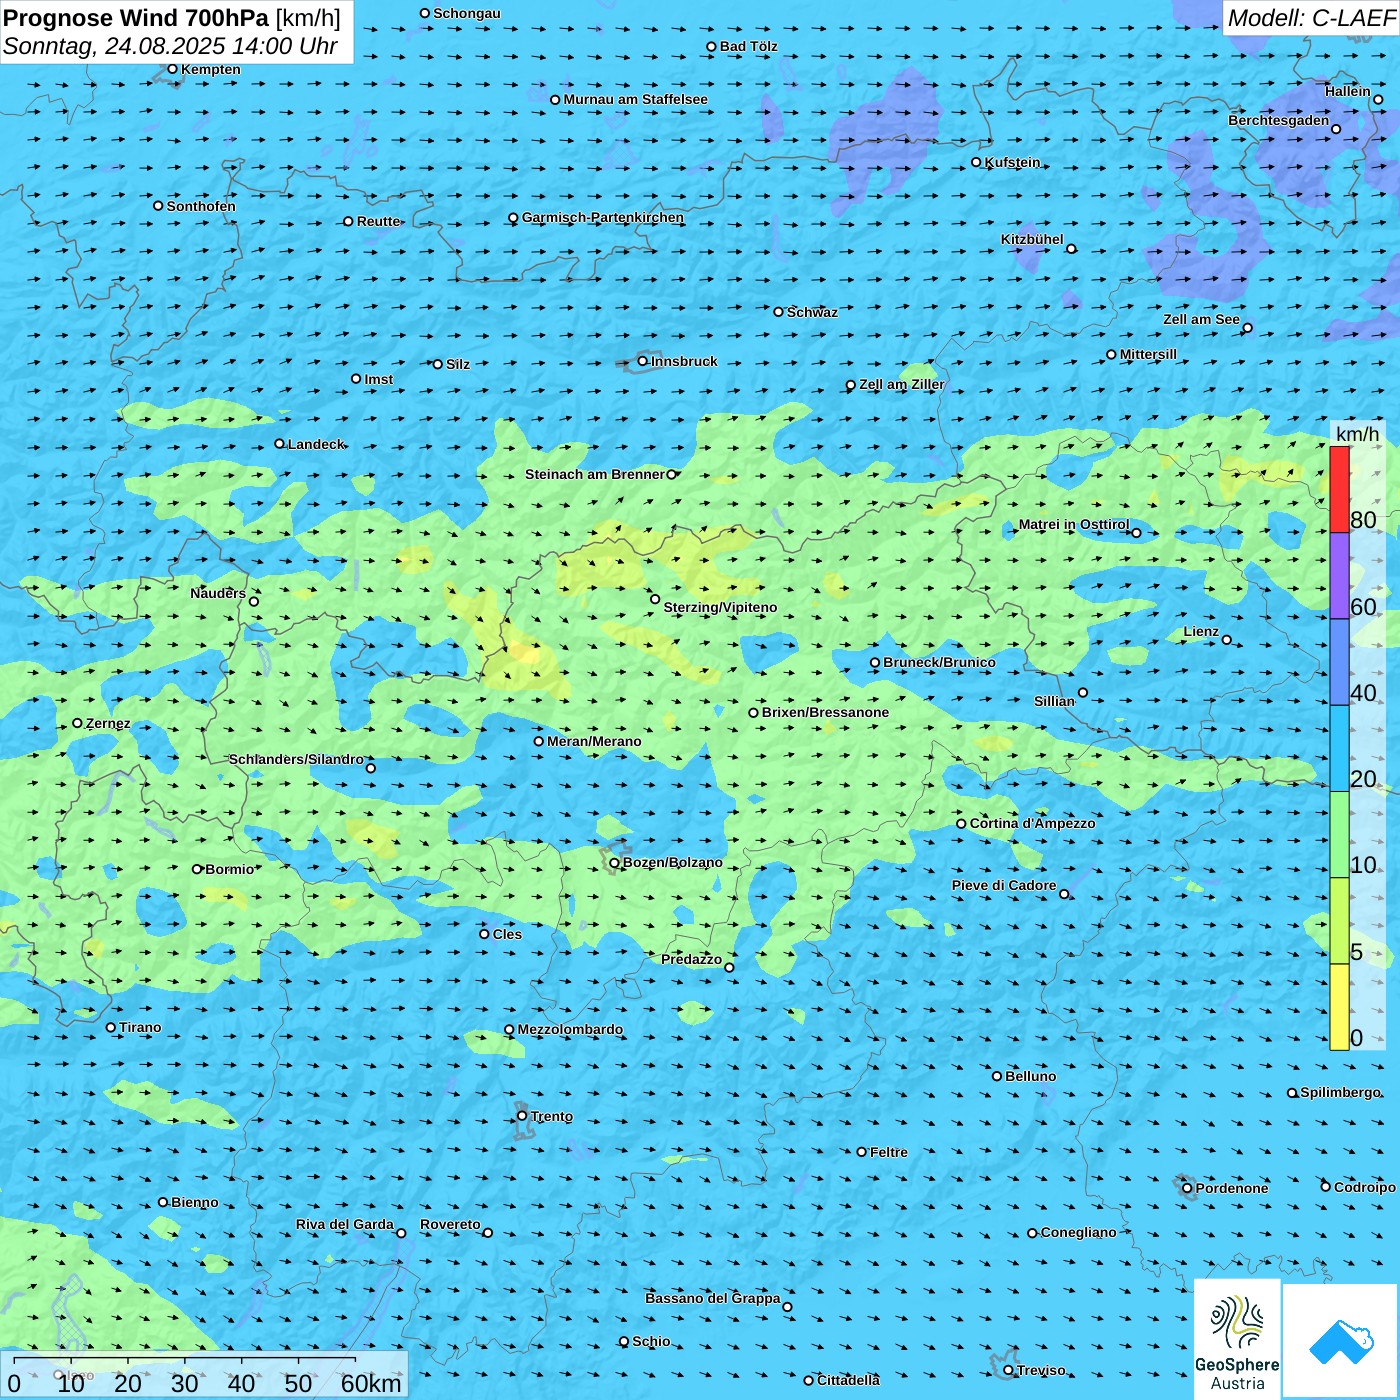This screenshot has height=1400, width=1400.
Task: Click the 'Prognose Wind 700hPa [km/h]' title
Action: click(x=172, y=18)
